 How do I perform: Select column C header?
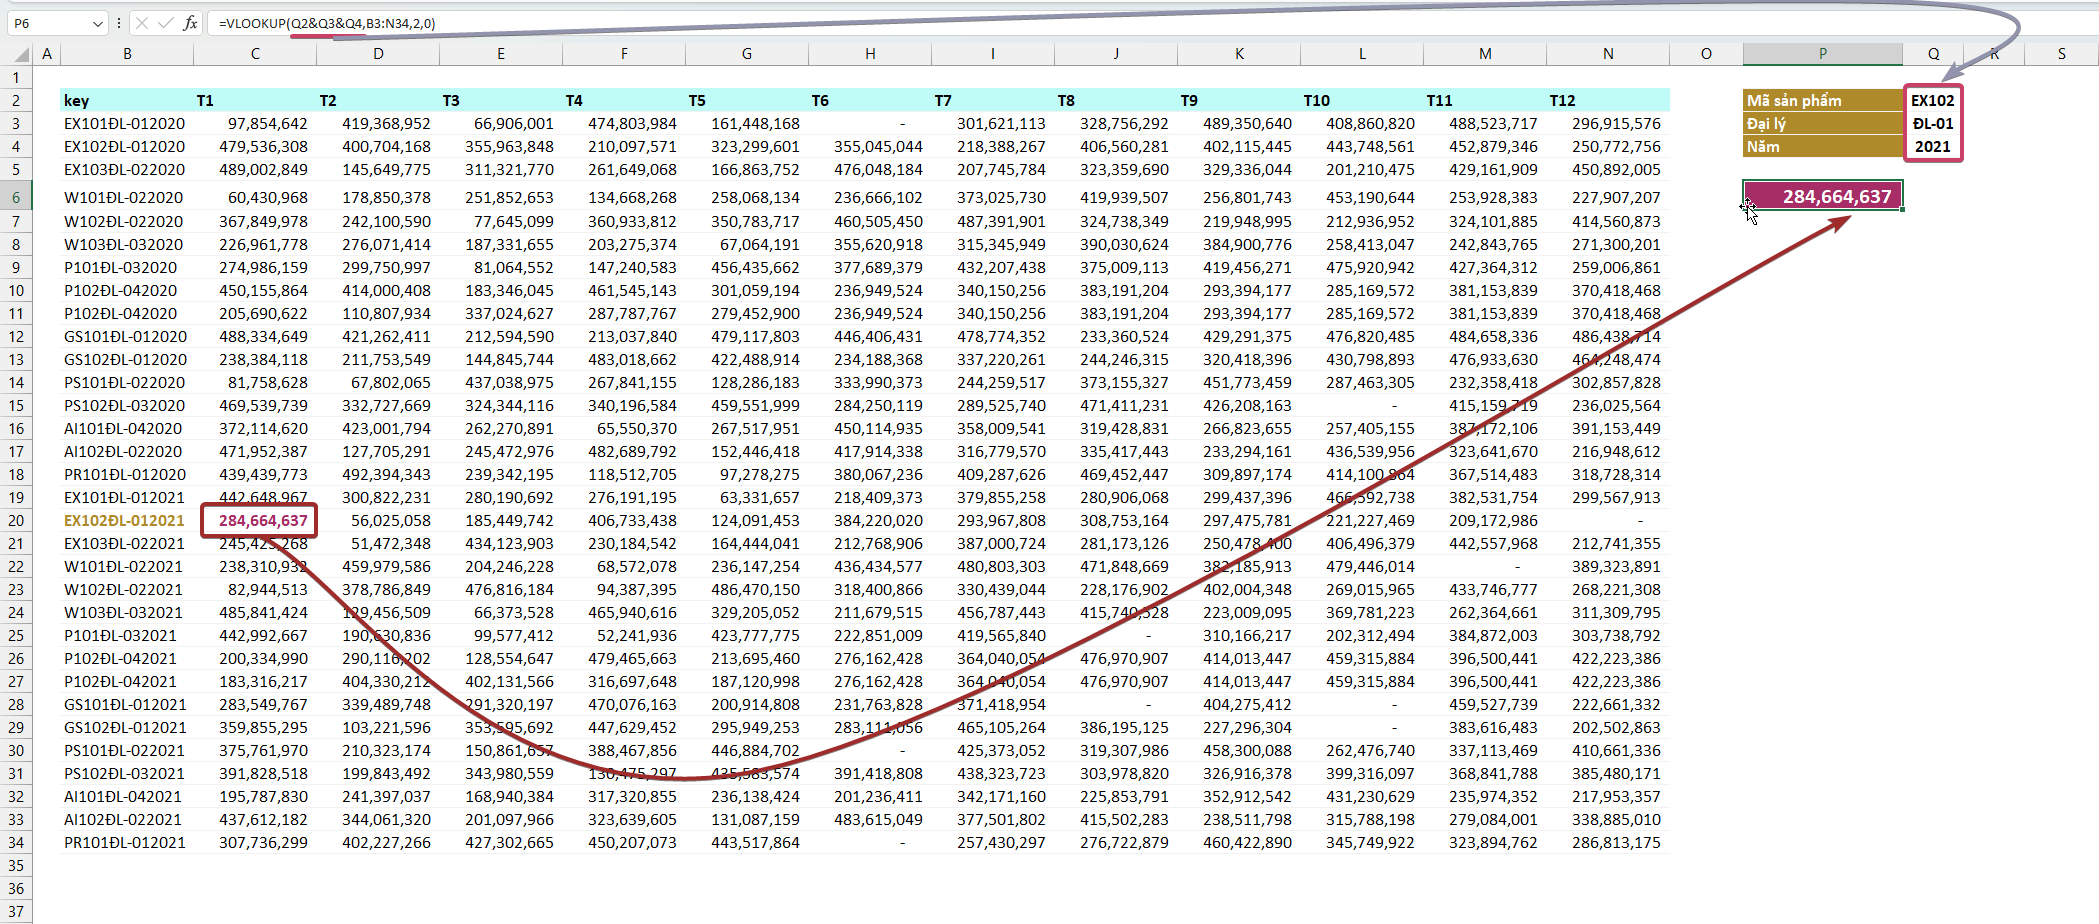click(255, 54)
